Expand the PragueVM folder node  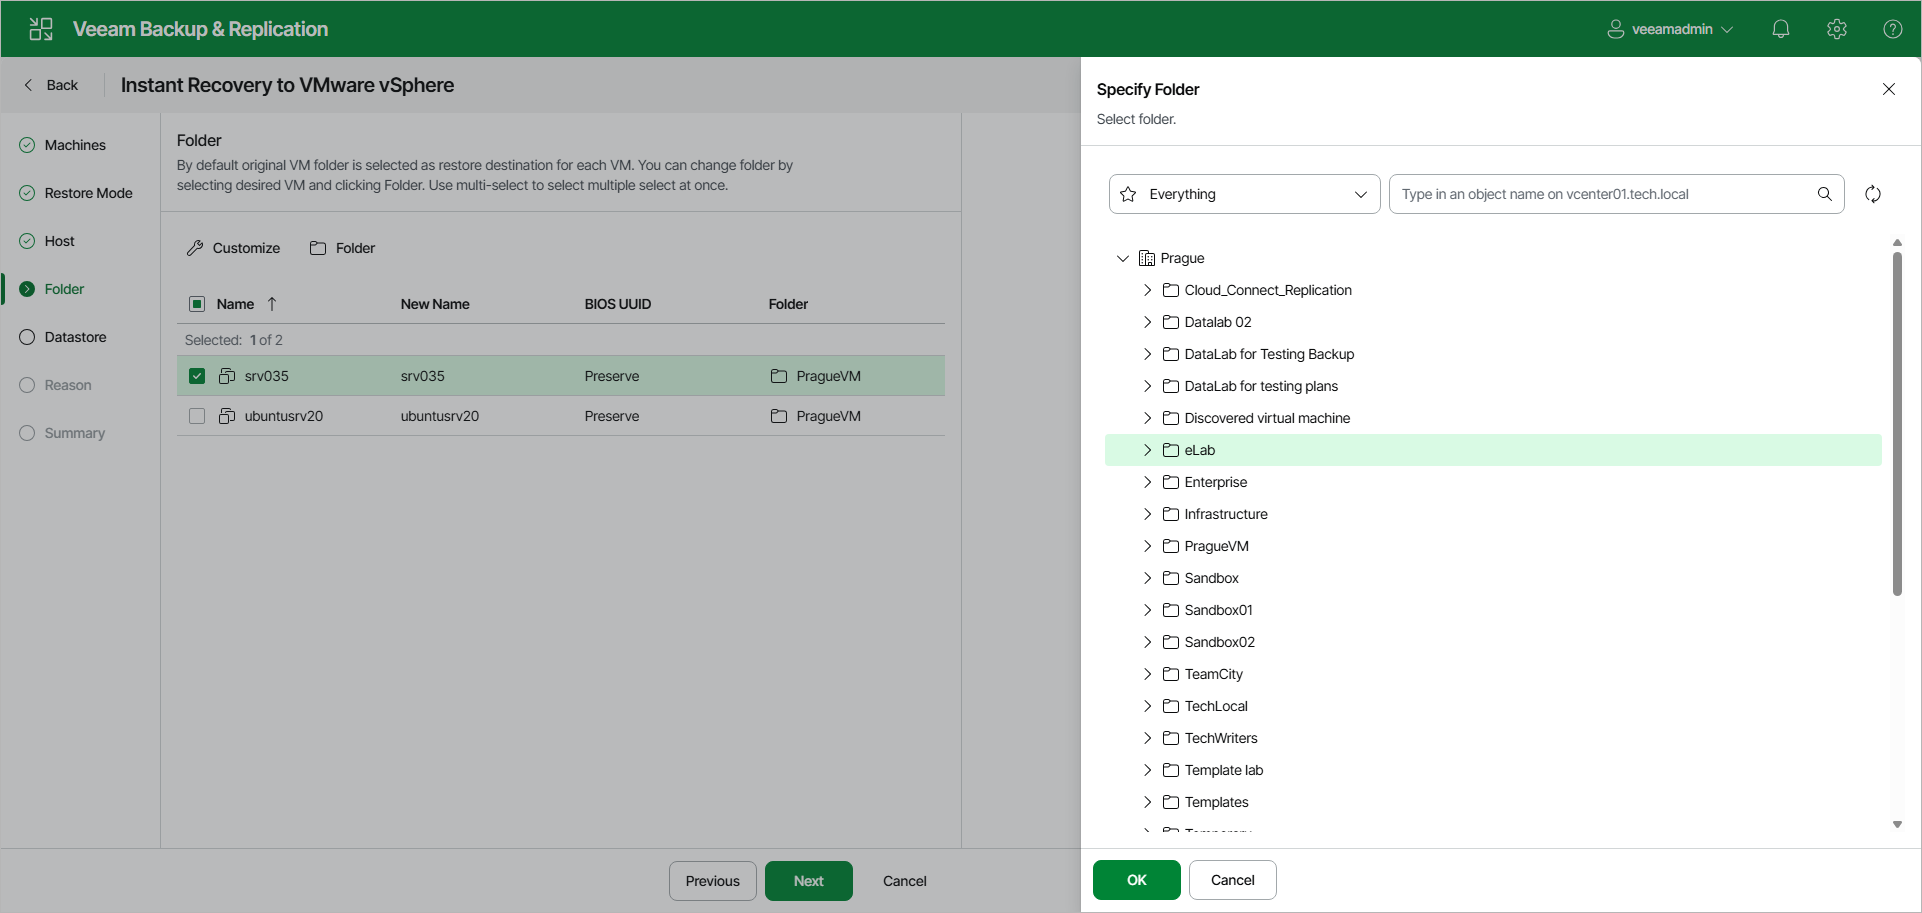1147,546
